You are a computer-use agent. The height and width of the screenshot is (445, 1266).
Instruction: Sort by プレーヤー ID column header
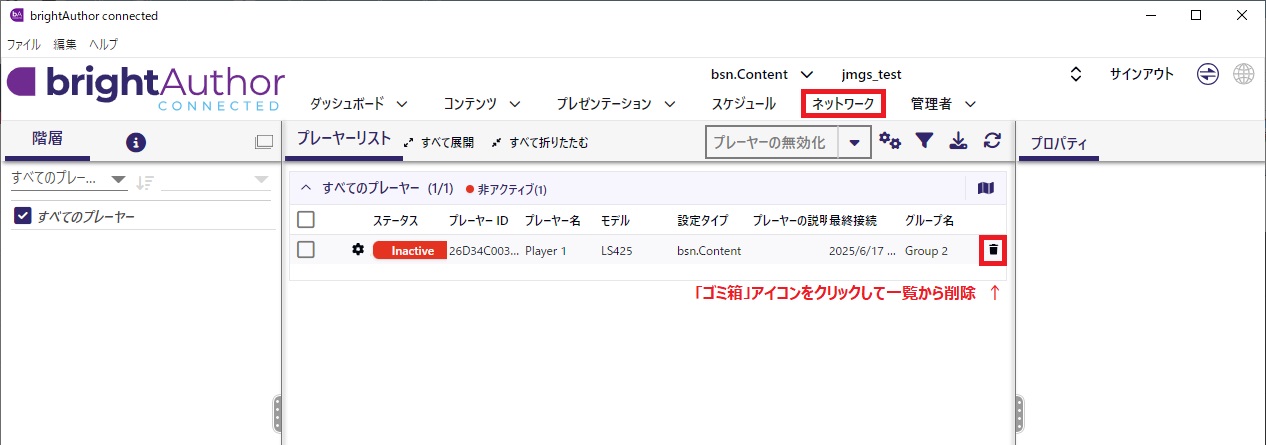click(479, 220)
